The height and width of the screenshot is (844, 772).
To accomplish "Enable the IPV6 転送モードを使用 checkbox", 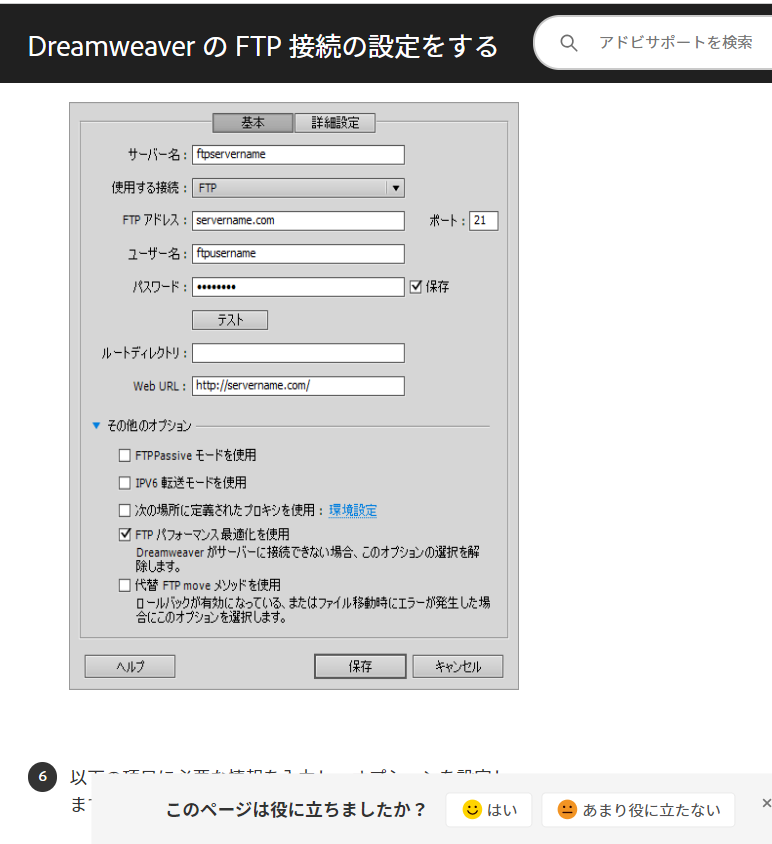I will tap(124, 483).
